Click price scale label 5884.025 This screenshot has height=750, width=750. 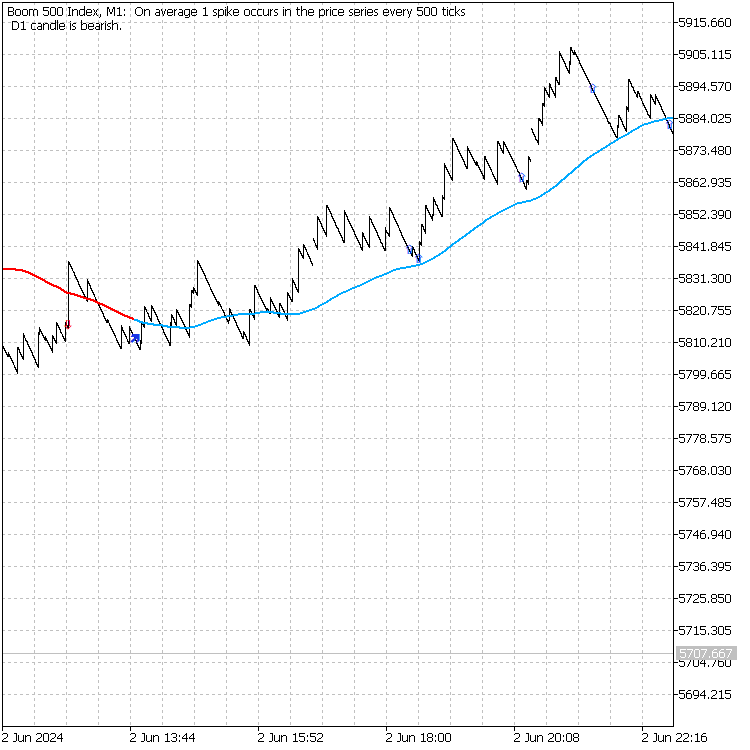click(x=705, y=119)
